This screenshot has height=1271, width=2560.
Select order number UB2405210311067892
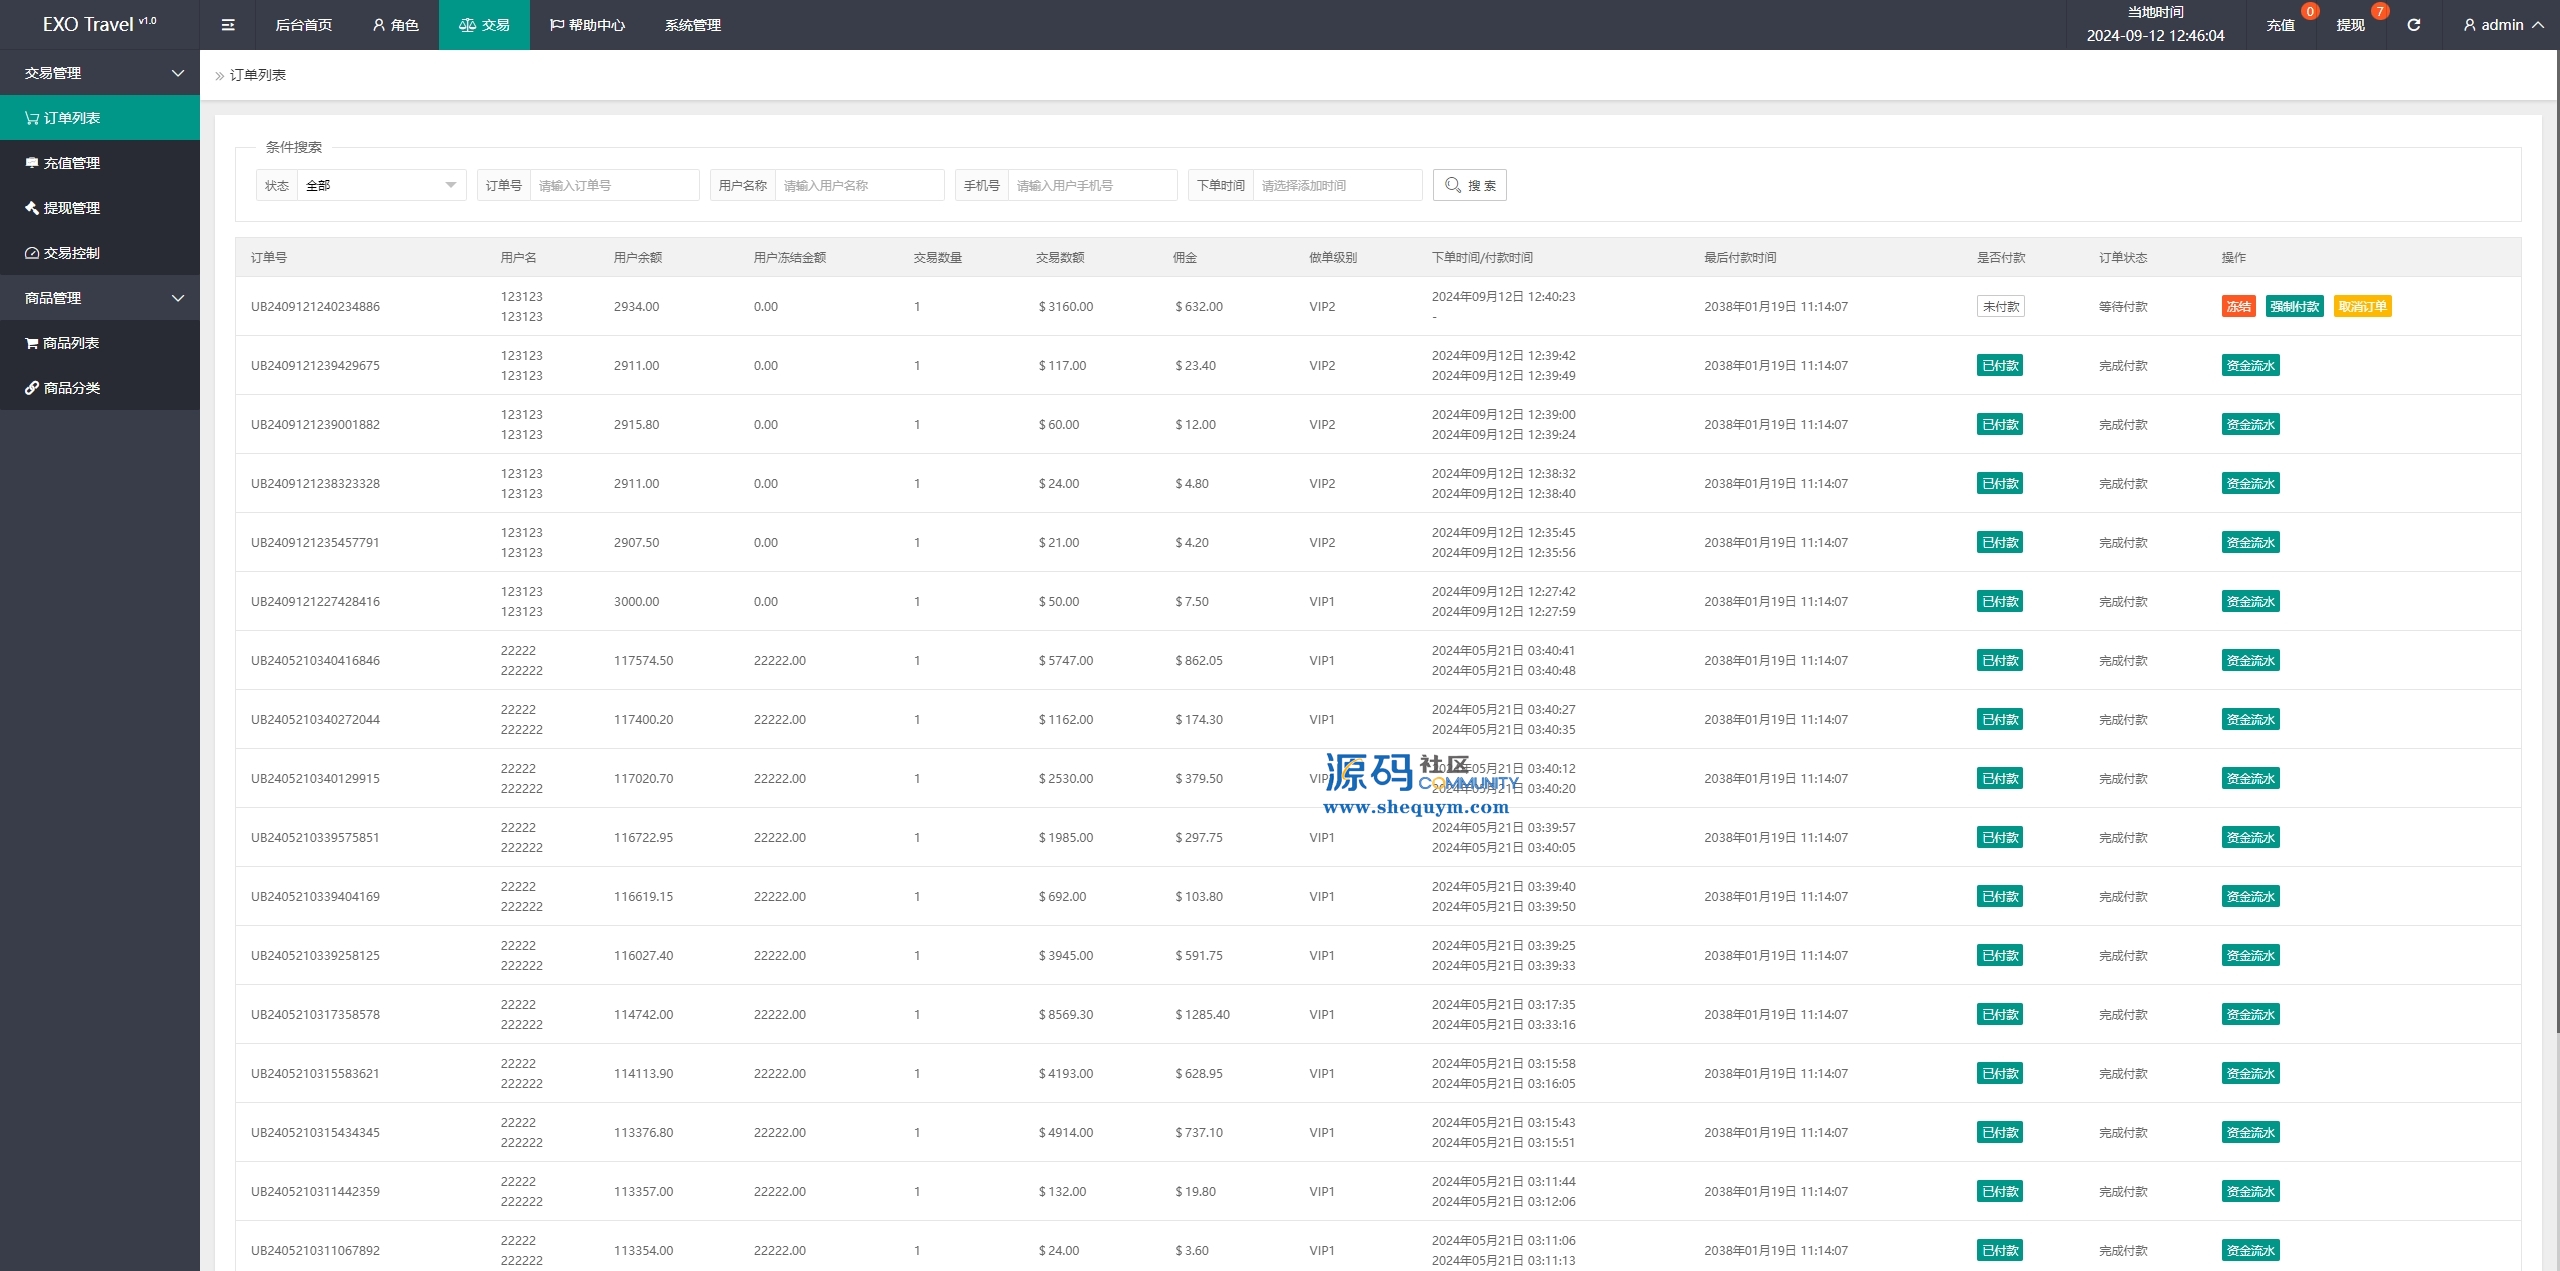tap(315, 1251)
